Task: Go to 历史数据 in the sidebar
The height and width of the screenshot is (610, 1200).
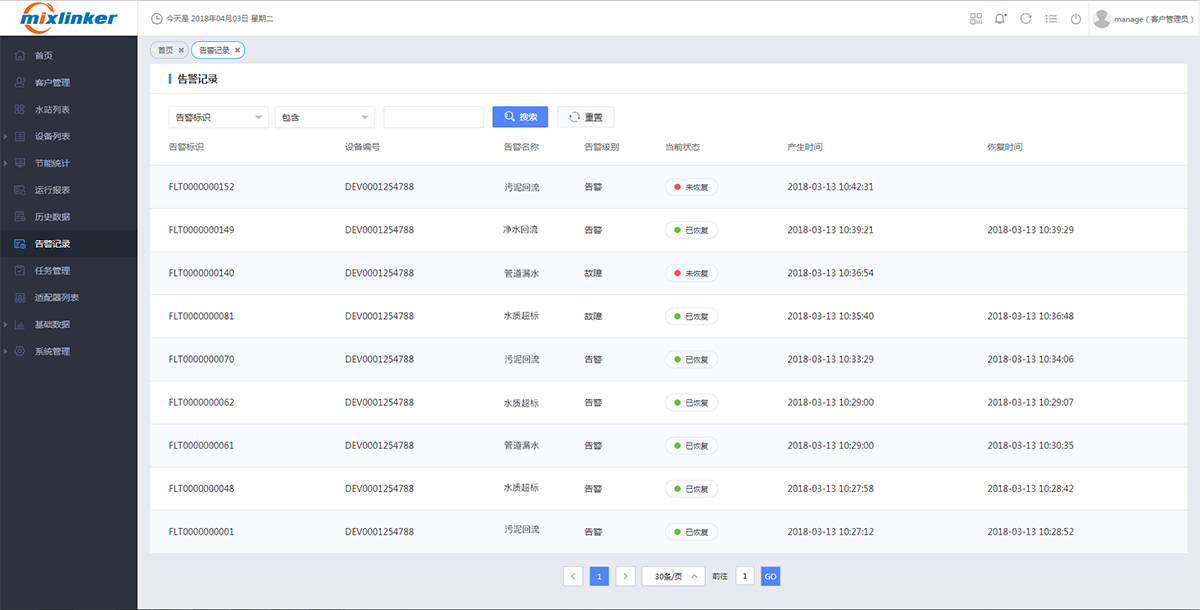Action: pos(52,216)
